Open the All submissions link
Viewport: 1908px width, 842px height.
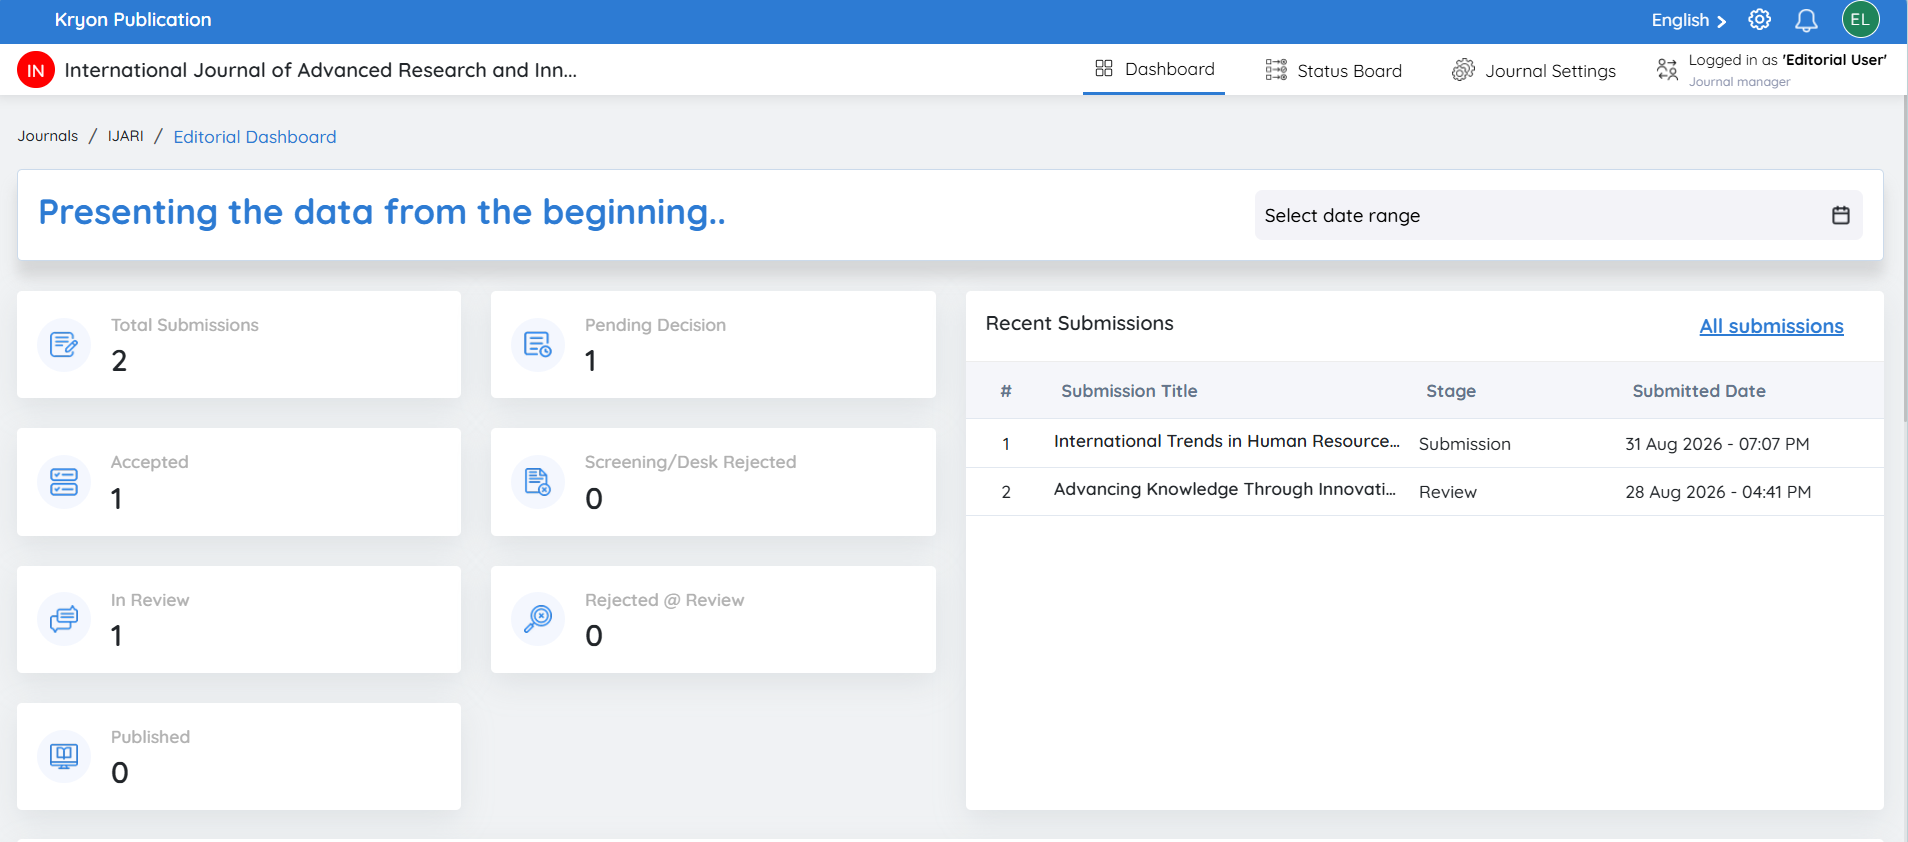pyautogui.click(x=1771, y=326)
